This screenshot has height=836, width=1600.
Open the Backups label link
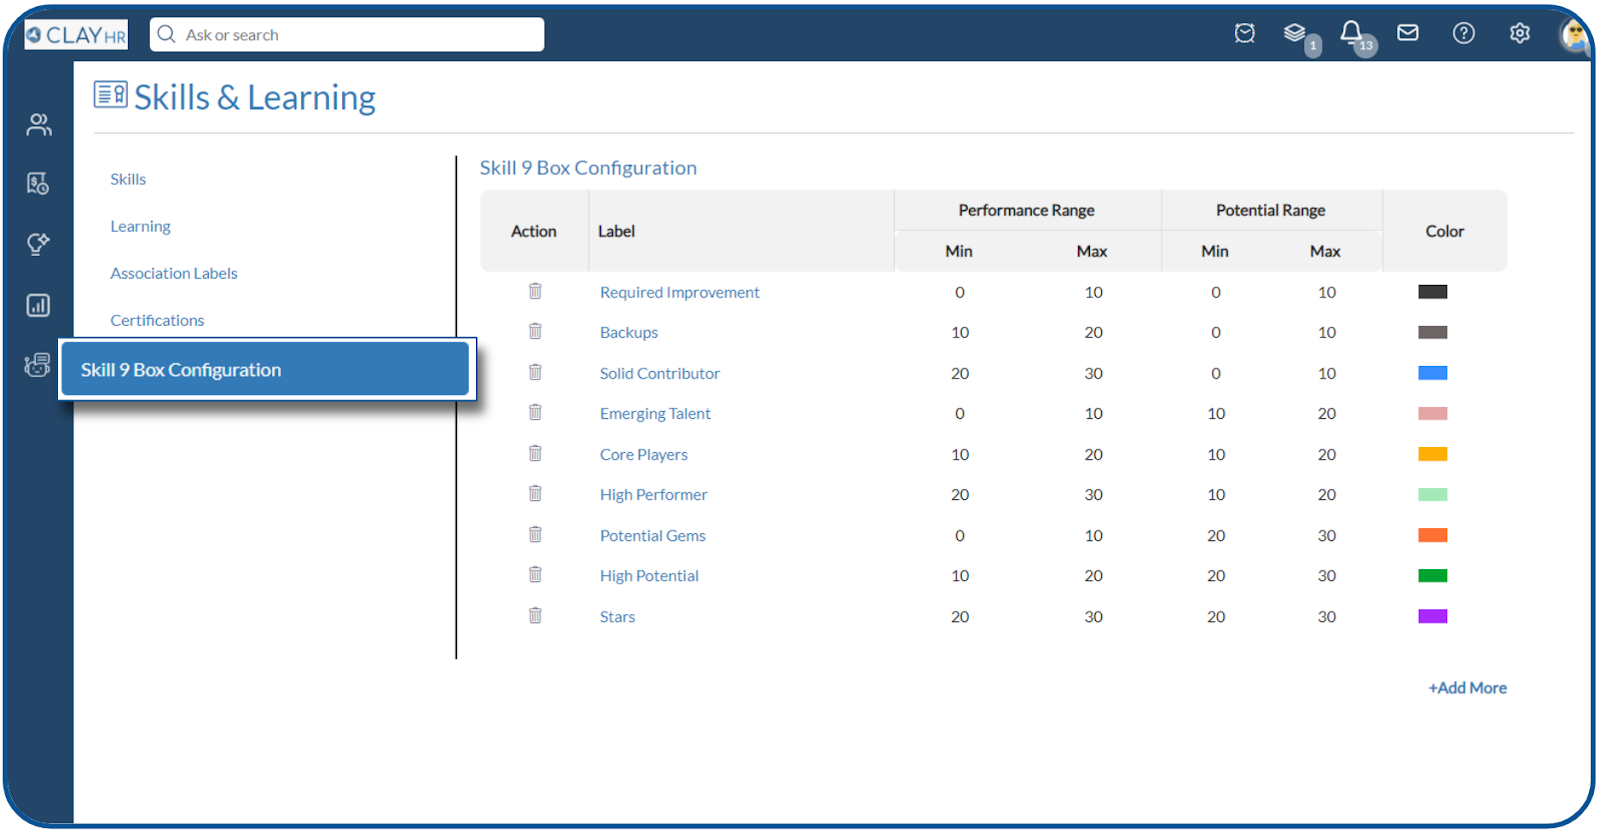coord(629,332)
